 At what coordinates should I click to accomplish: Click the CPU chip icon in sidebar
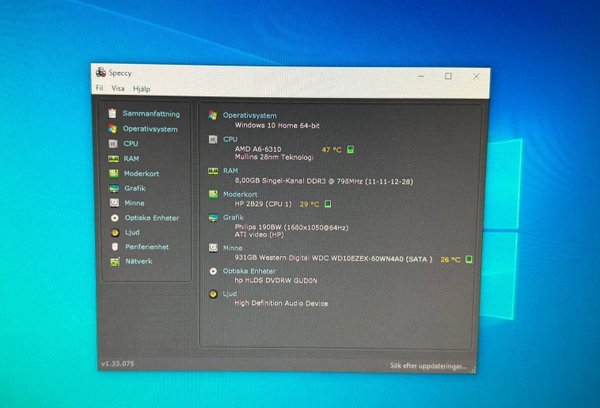tap(113, 144)
